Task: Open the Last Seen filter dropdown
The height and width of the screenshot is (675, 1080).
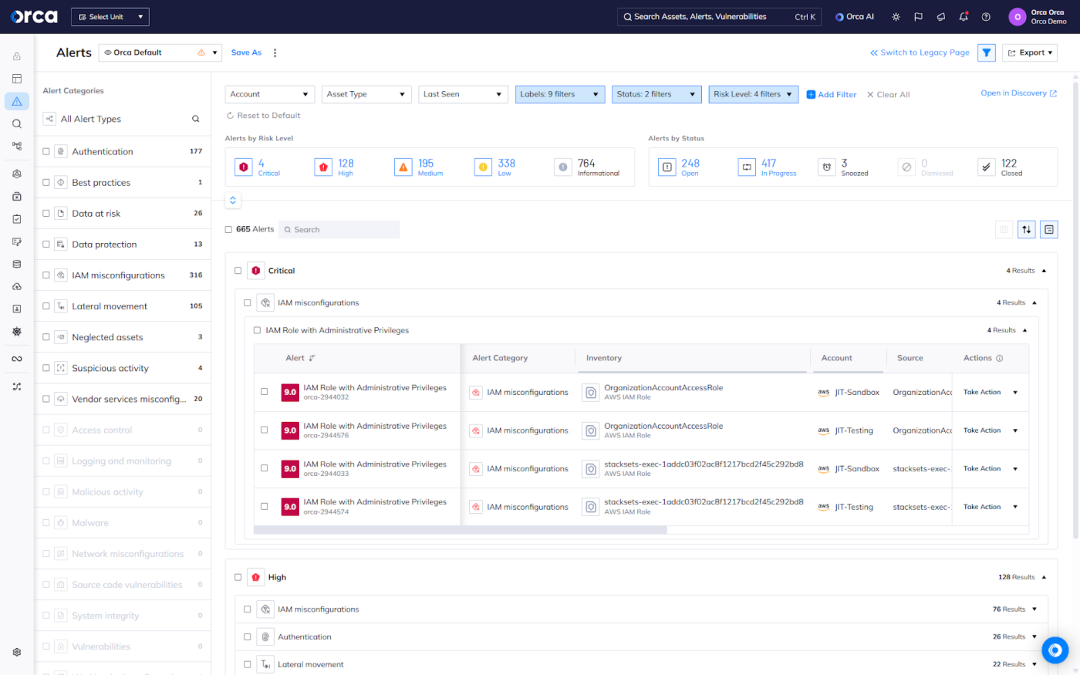Action: click(463, 94)
